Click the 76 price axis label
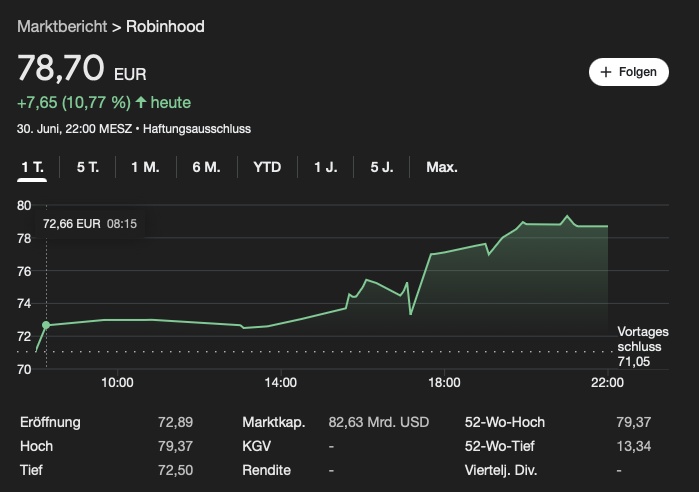Viewport: 699px width, 492px height. tap(24, 271)
